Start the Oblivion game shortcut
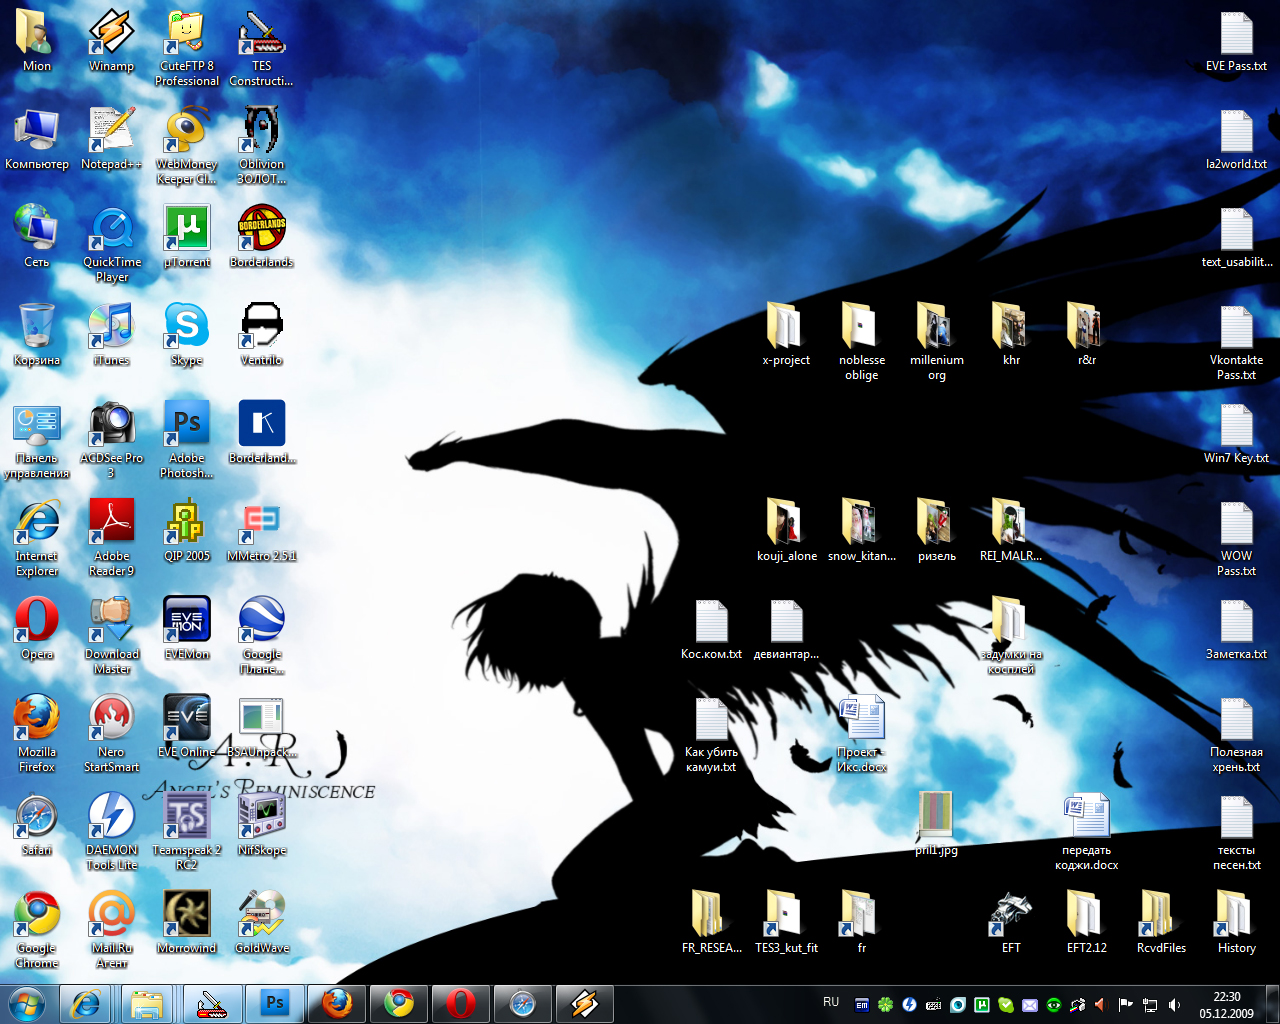The image size is (1280, 1024). 262,145
